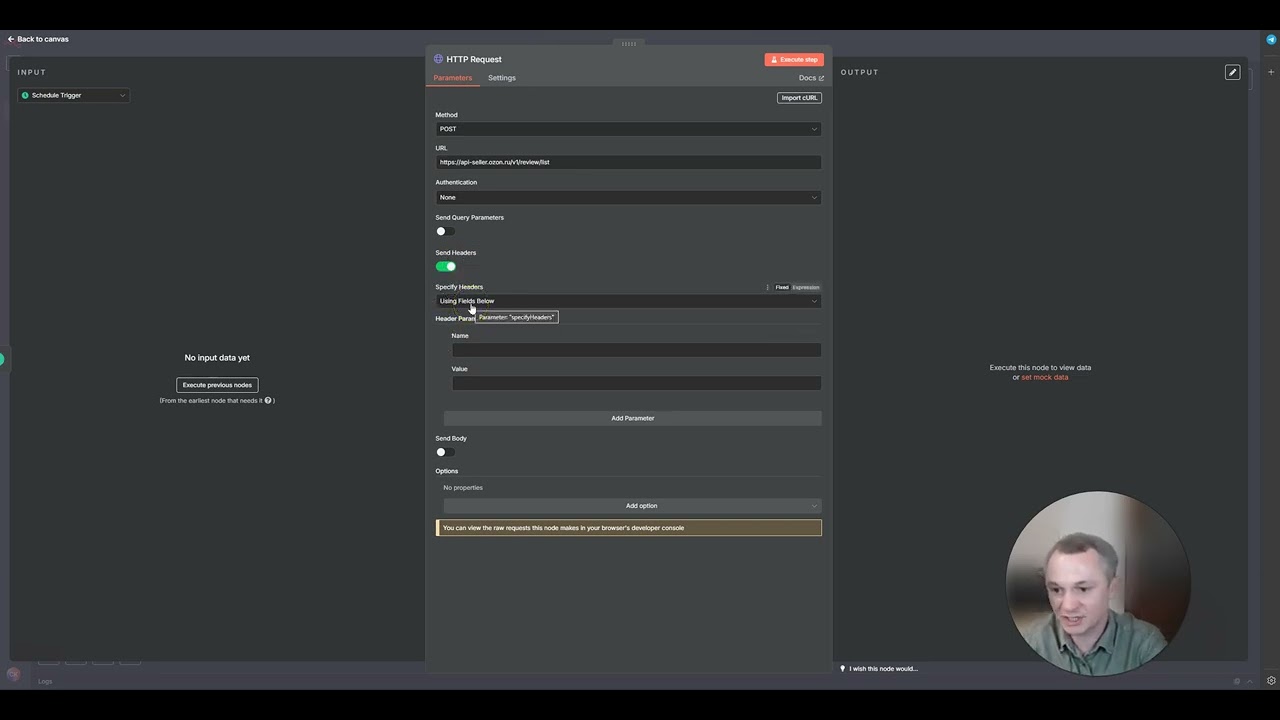Switch to the Parameters tab
This screenshot has width=1280, height=720.
coord(452,78)
